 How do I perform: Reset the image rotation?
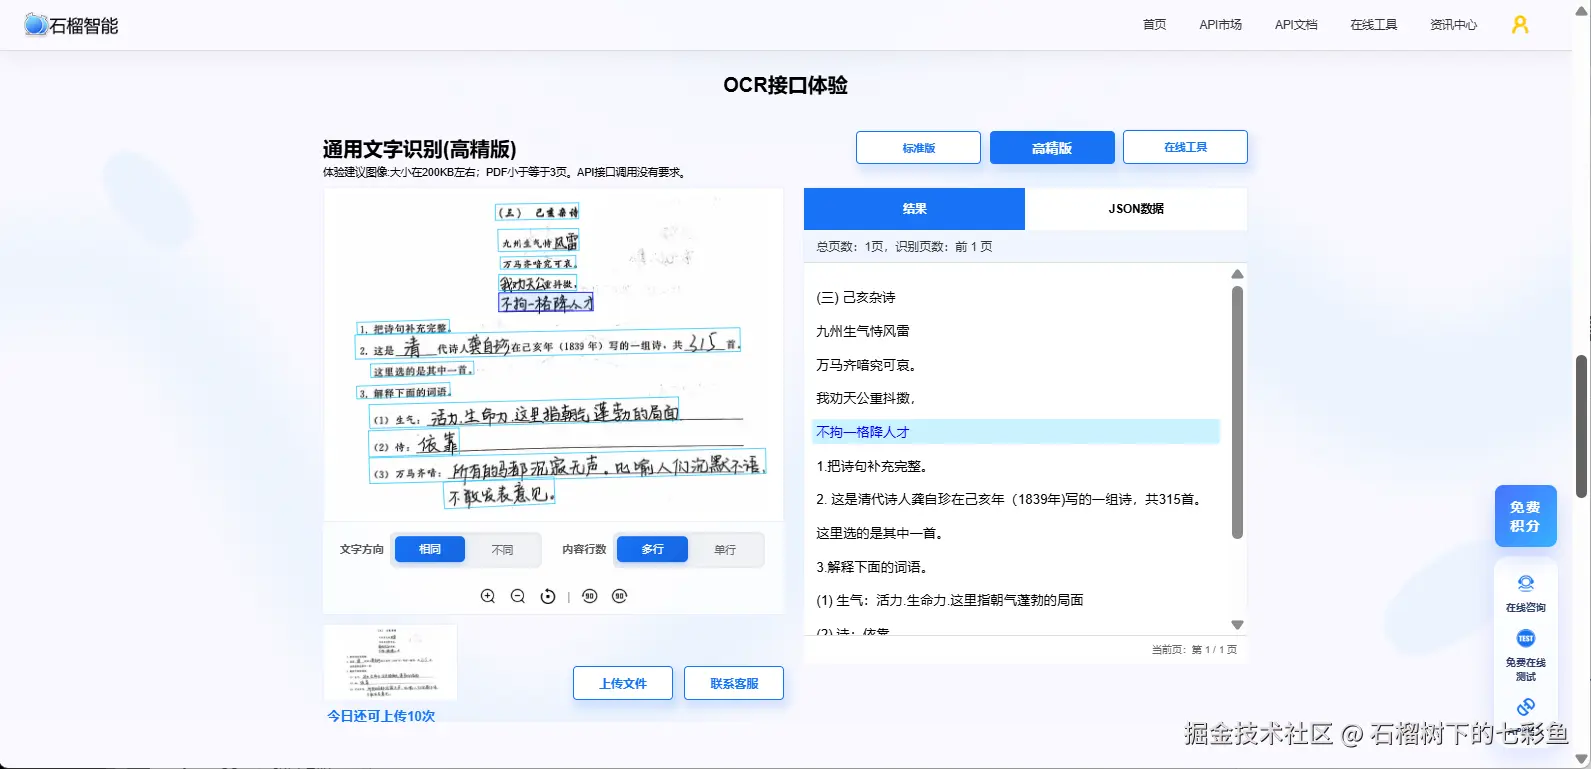point(548,596)
